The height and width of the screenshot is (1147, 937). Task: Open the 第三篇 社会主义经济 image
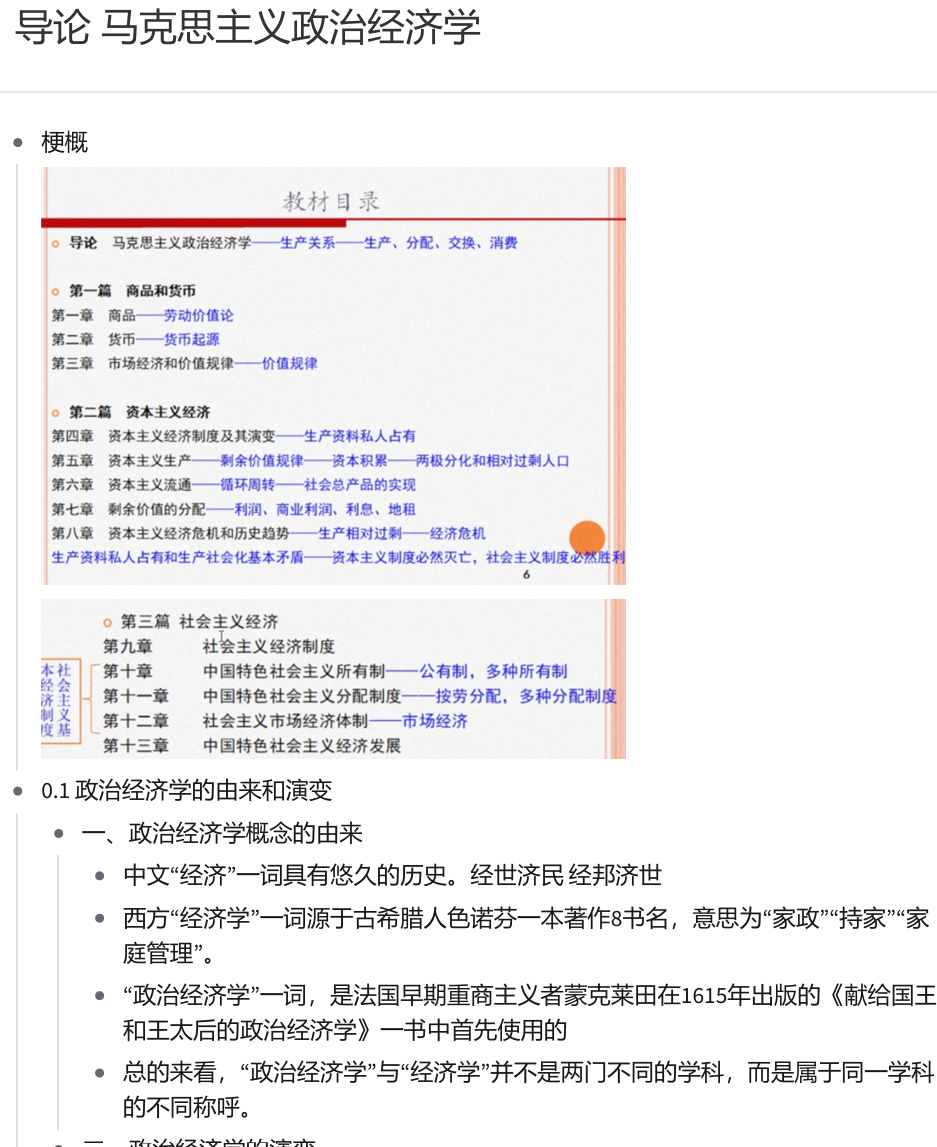(x=333, y=679)
